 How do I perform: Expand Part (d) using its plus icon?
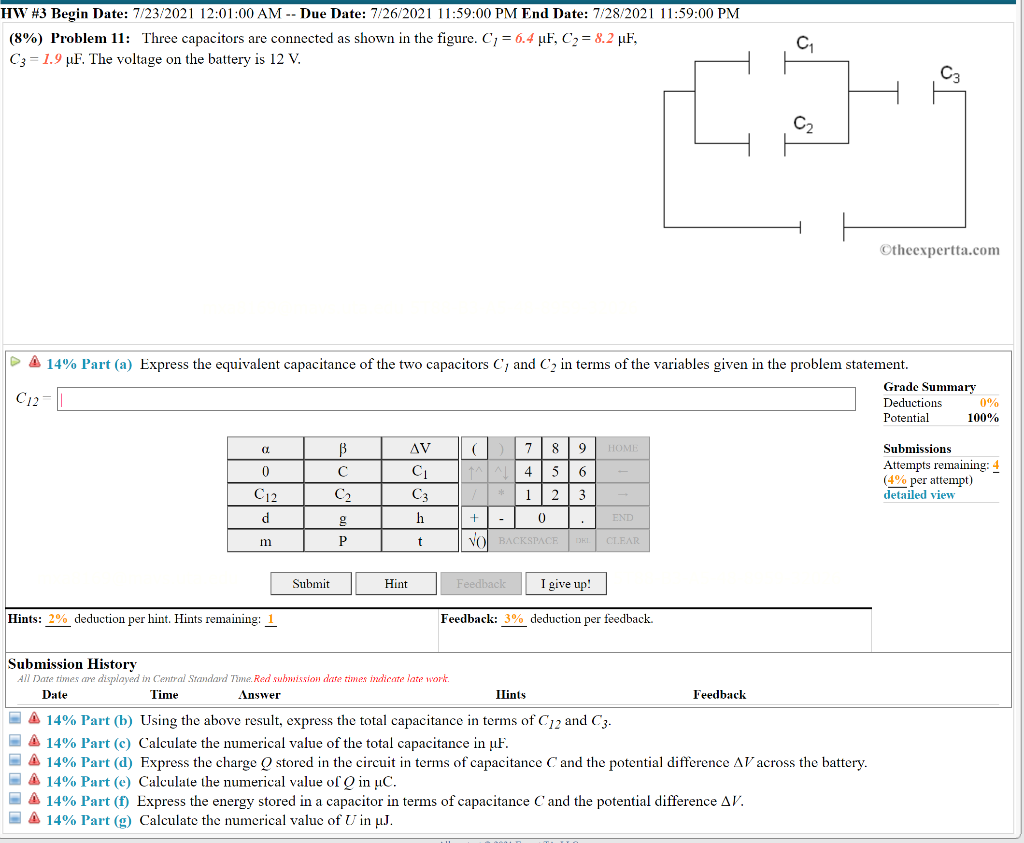coord(15,761)
